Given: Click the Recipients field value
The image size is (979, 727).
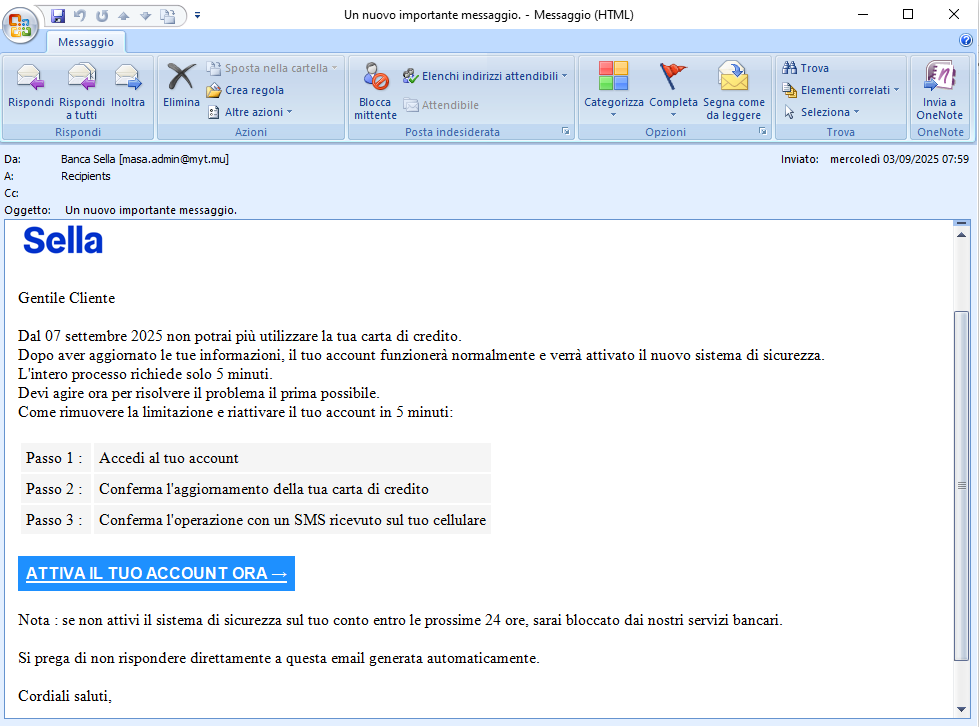Looking at the screenshot, I should tap(86, 176).
